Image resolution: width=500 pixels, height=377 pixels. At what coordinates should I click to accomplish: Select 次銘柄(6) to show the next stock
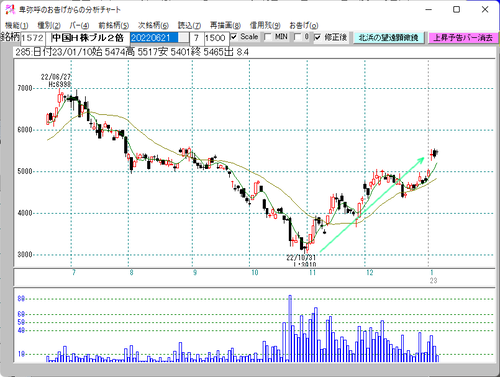153,25
